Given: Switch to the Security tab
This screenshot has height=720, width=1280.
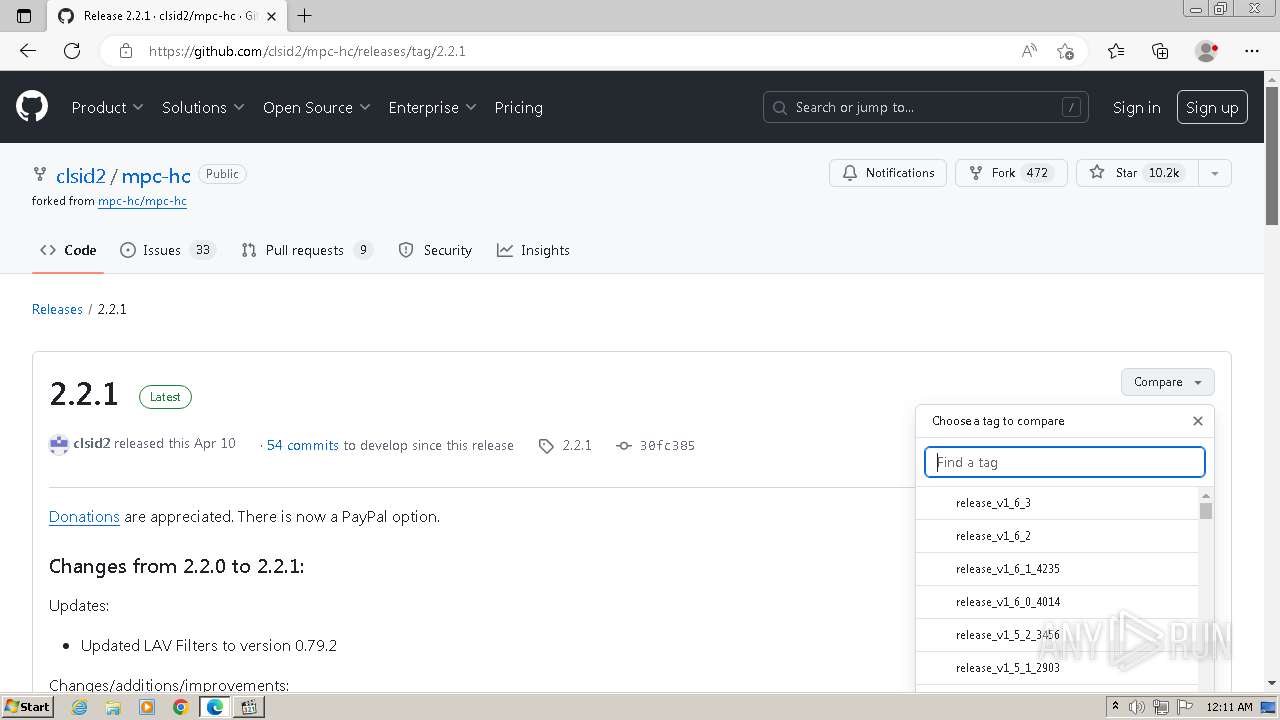Looking at the screenshot, I should click(x=435, y=250).
